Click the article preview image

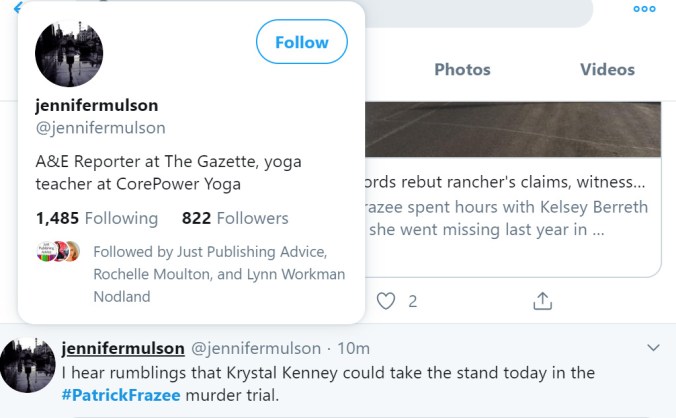point(510,128)
